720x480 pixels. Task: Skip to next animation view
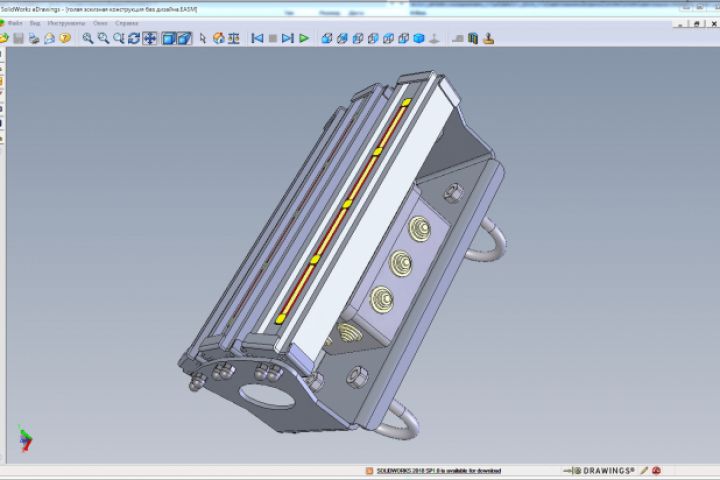tap(287, 39)
